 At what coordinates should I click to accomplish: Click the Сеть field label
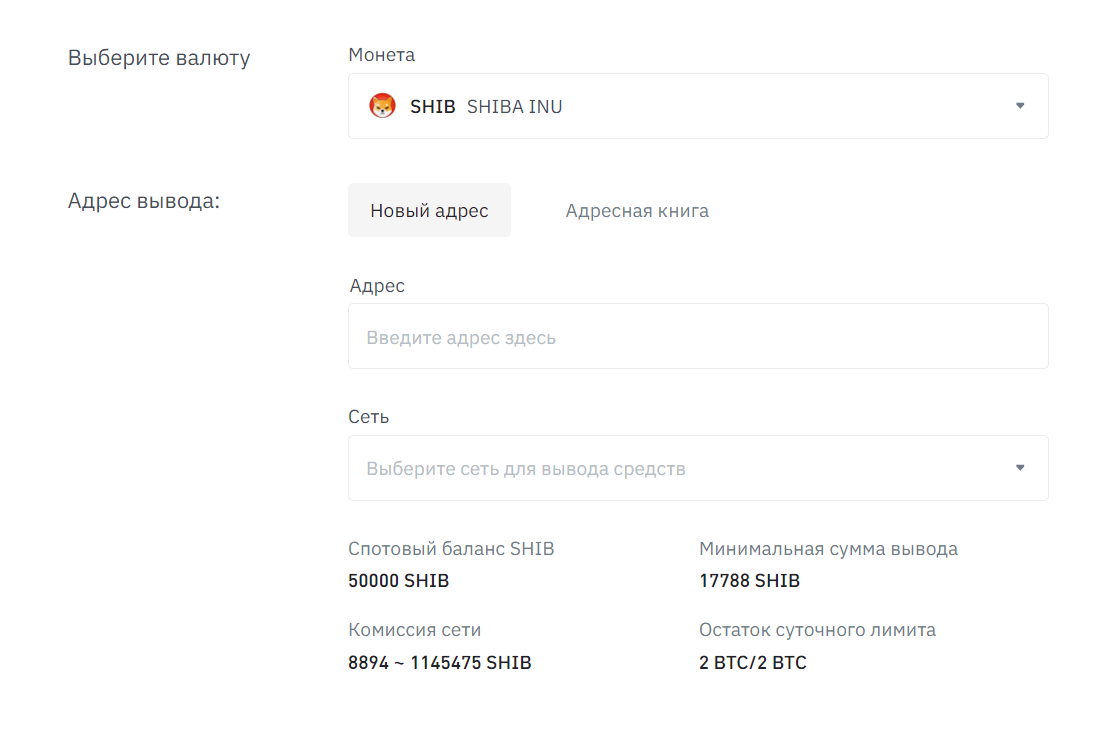click(x=369, y=417)
